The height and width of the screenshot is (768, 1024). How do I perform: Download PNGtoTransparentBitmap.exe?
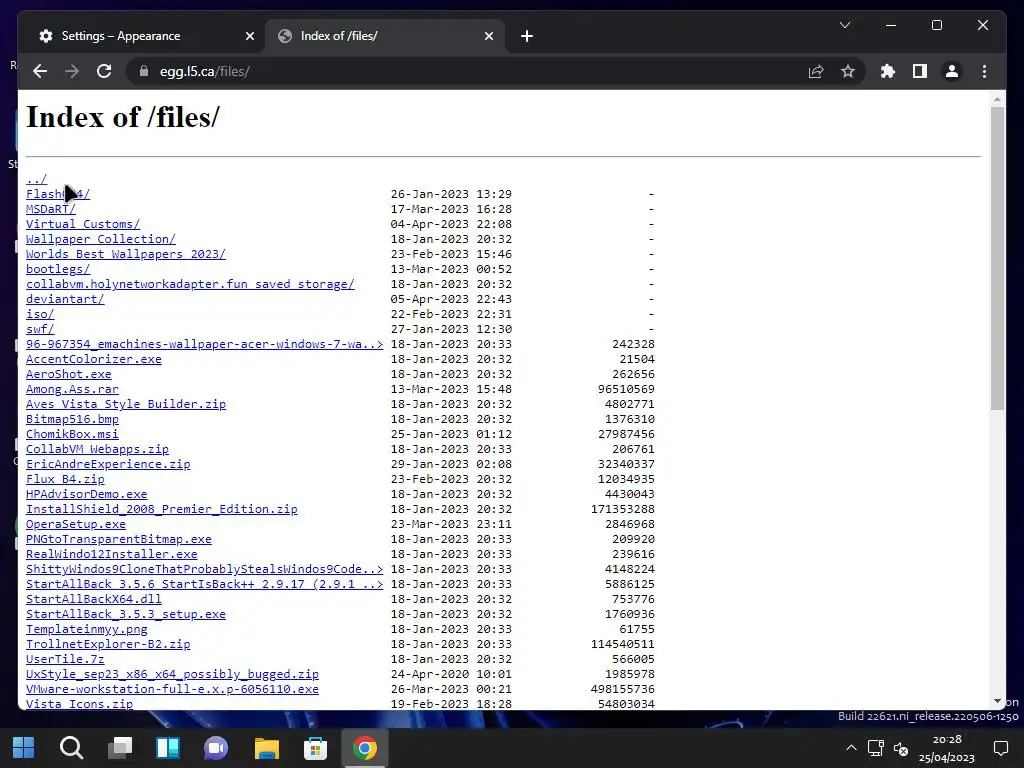pyautogui.click(x=119, y=539)
